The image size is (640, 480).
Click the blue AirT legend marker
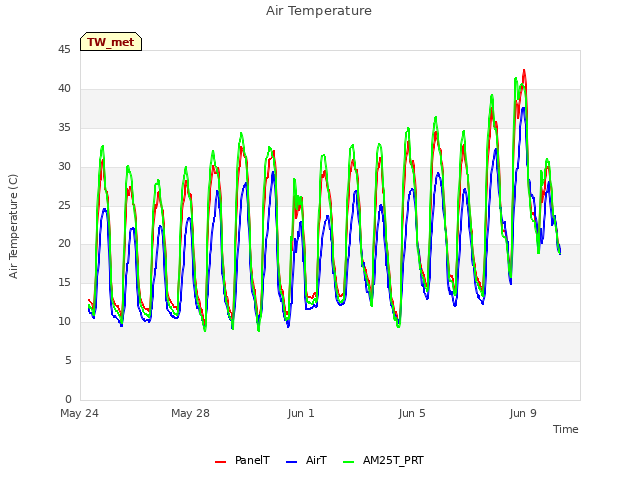pos(291,462)
